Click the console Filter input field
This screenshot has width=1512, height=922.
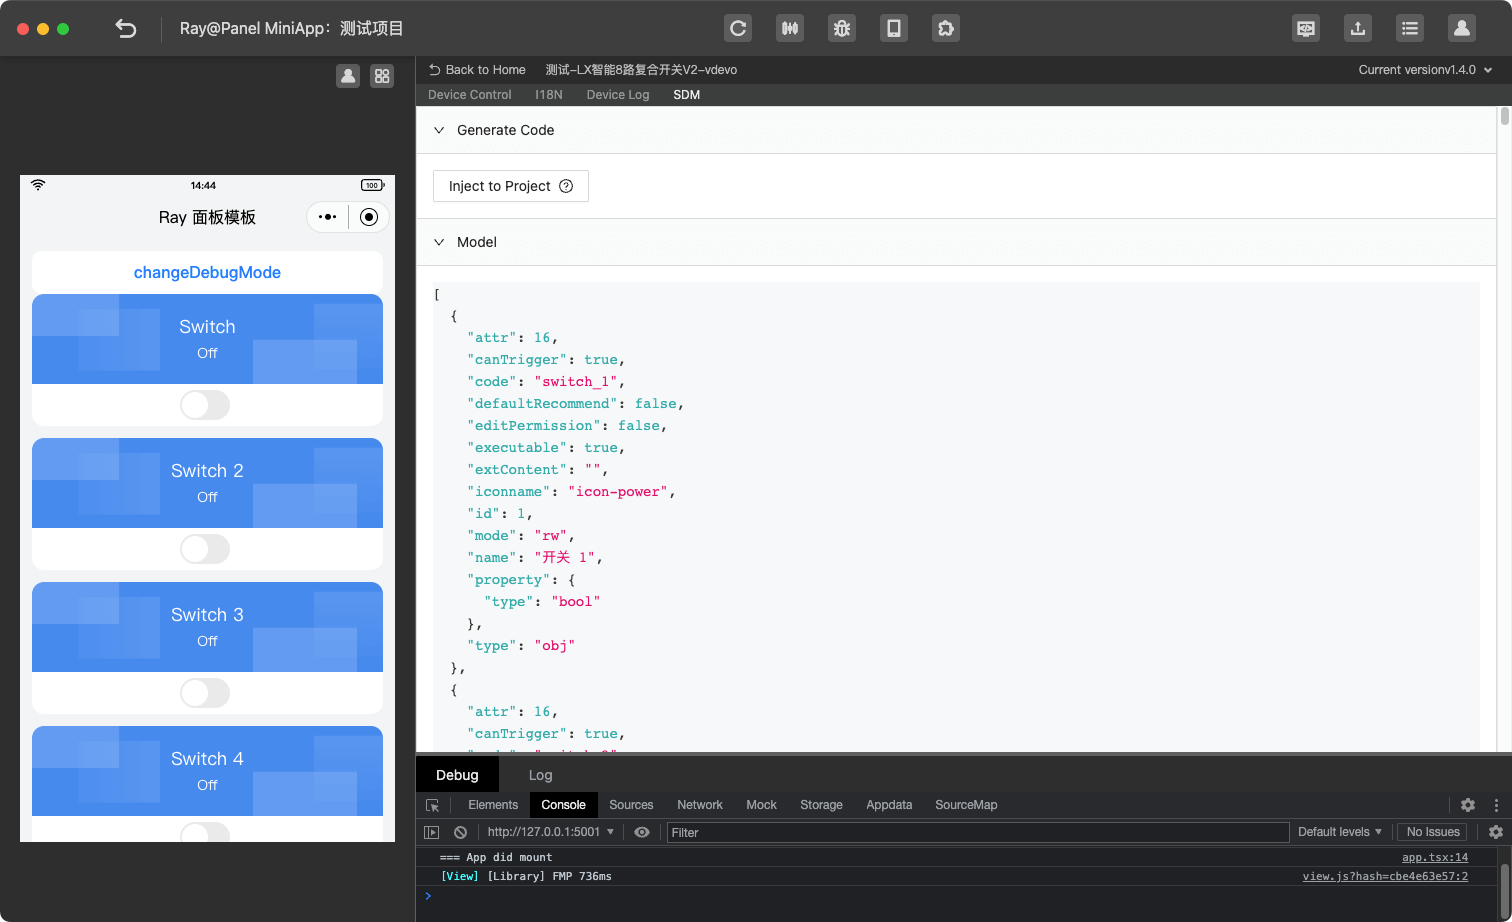(977, 832)
